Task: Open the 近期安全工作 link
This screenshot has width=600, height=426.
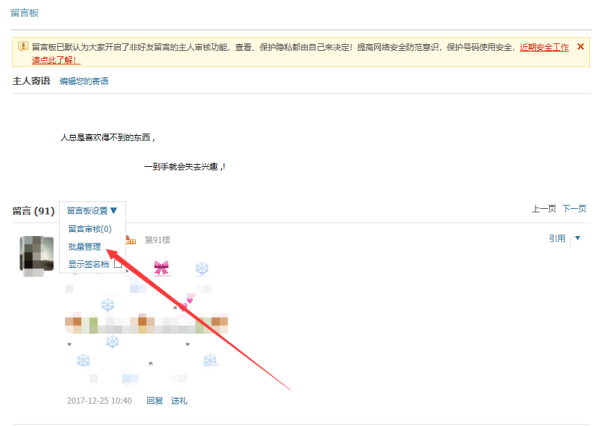Action: pos(544,47)
